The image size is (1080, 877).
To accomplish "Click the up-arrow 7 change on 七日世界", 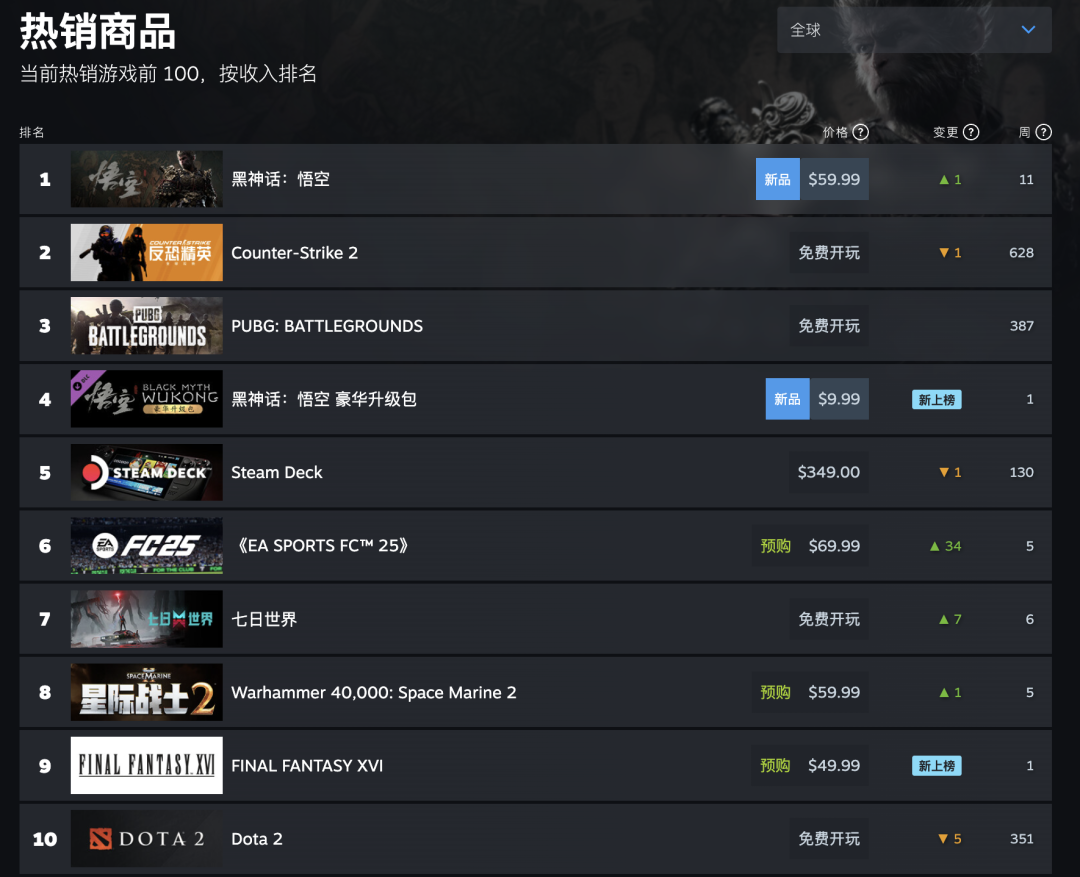I will 950,619.
